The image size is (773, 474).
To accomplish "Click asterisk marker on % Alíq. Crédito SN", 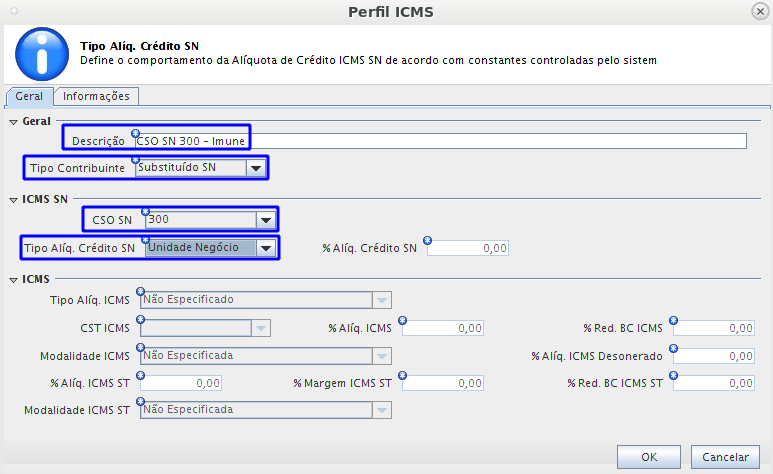I will (x=427, y=241).
